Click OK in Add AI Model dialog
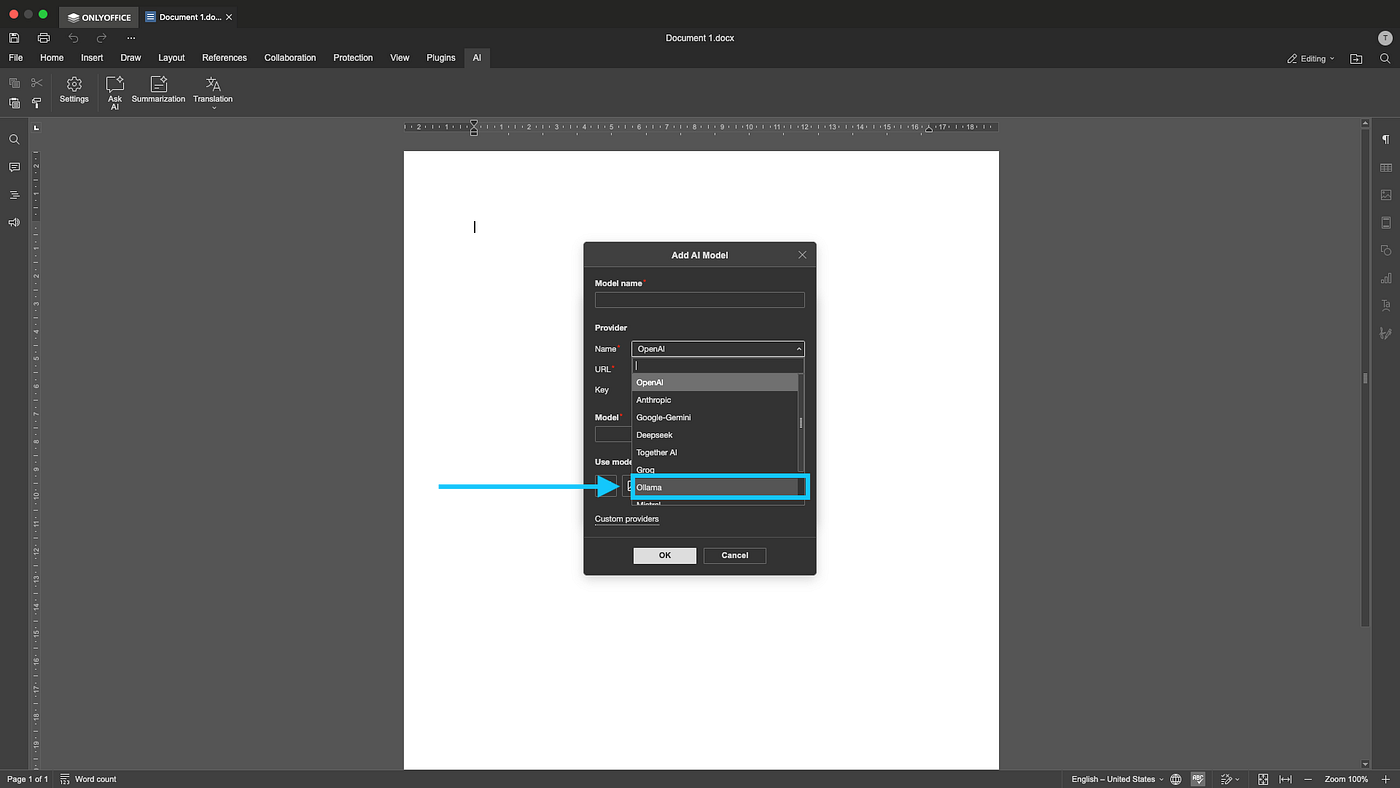The image size is (1400, 788). coord(665,555)
